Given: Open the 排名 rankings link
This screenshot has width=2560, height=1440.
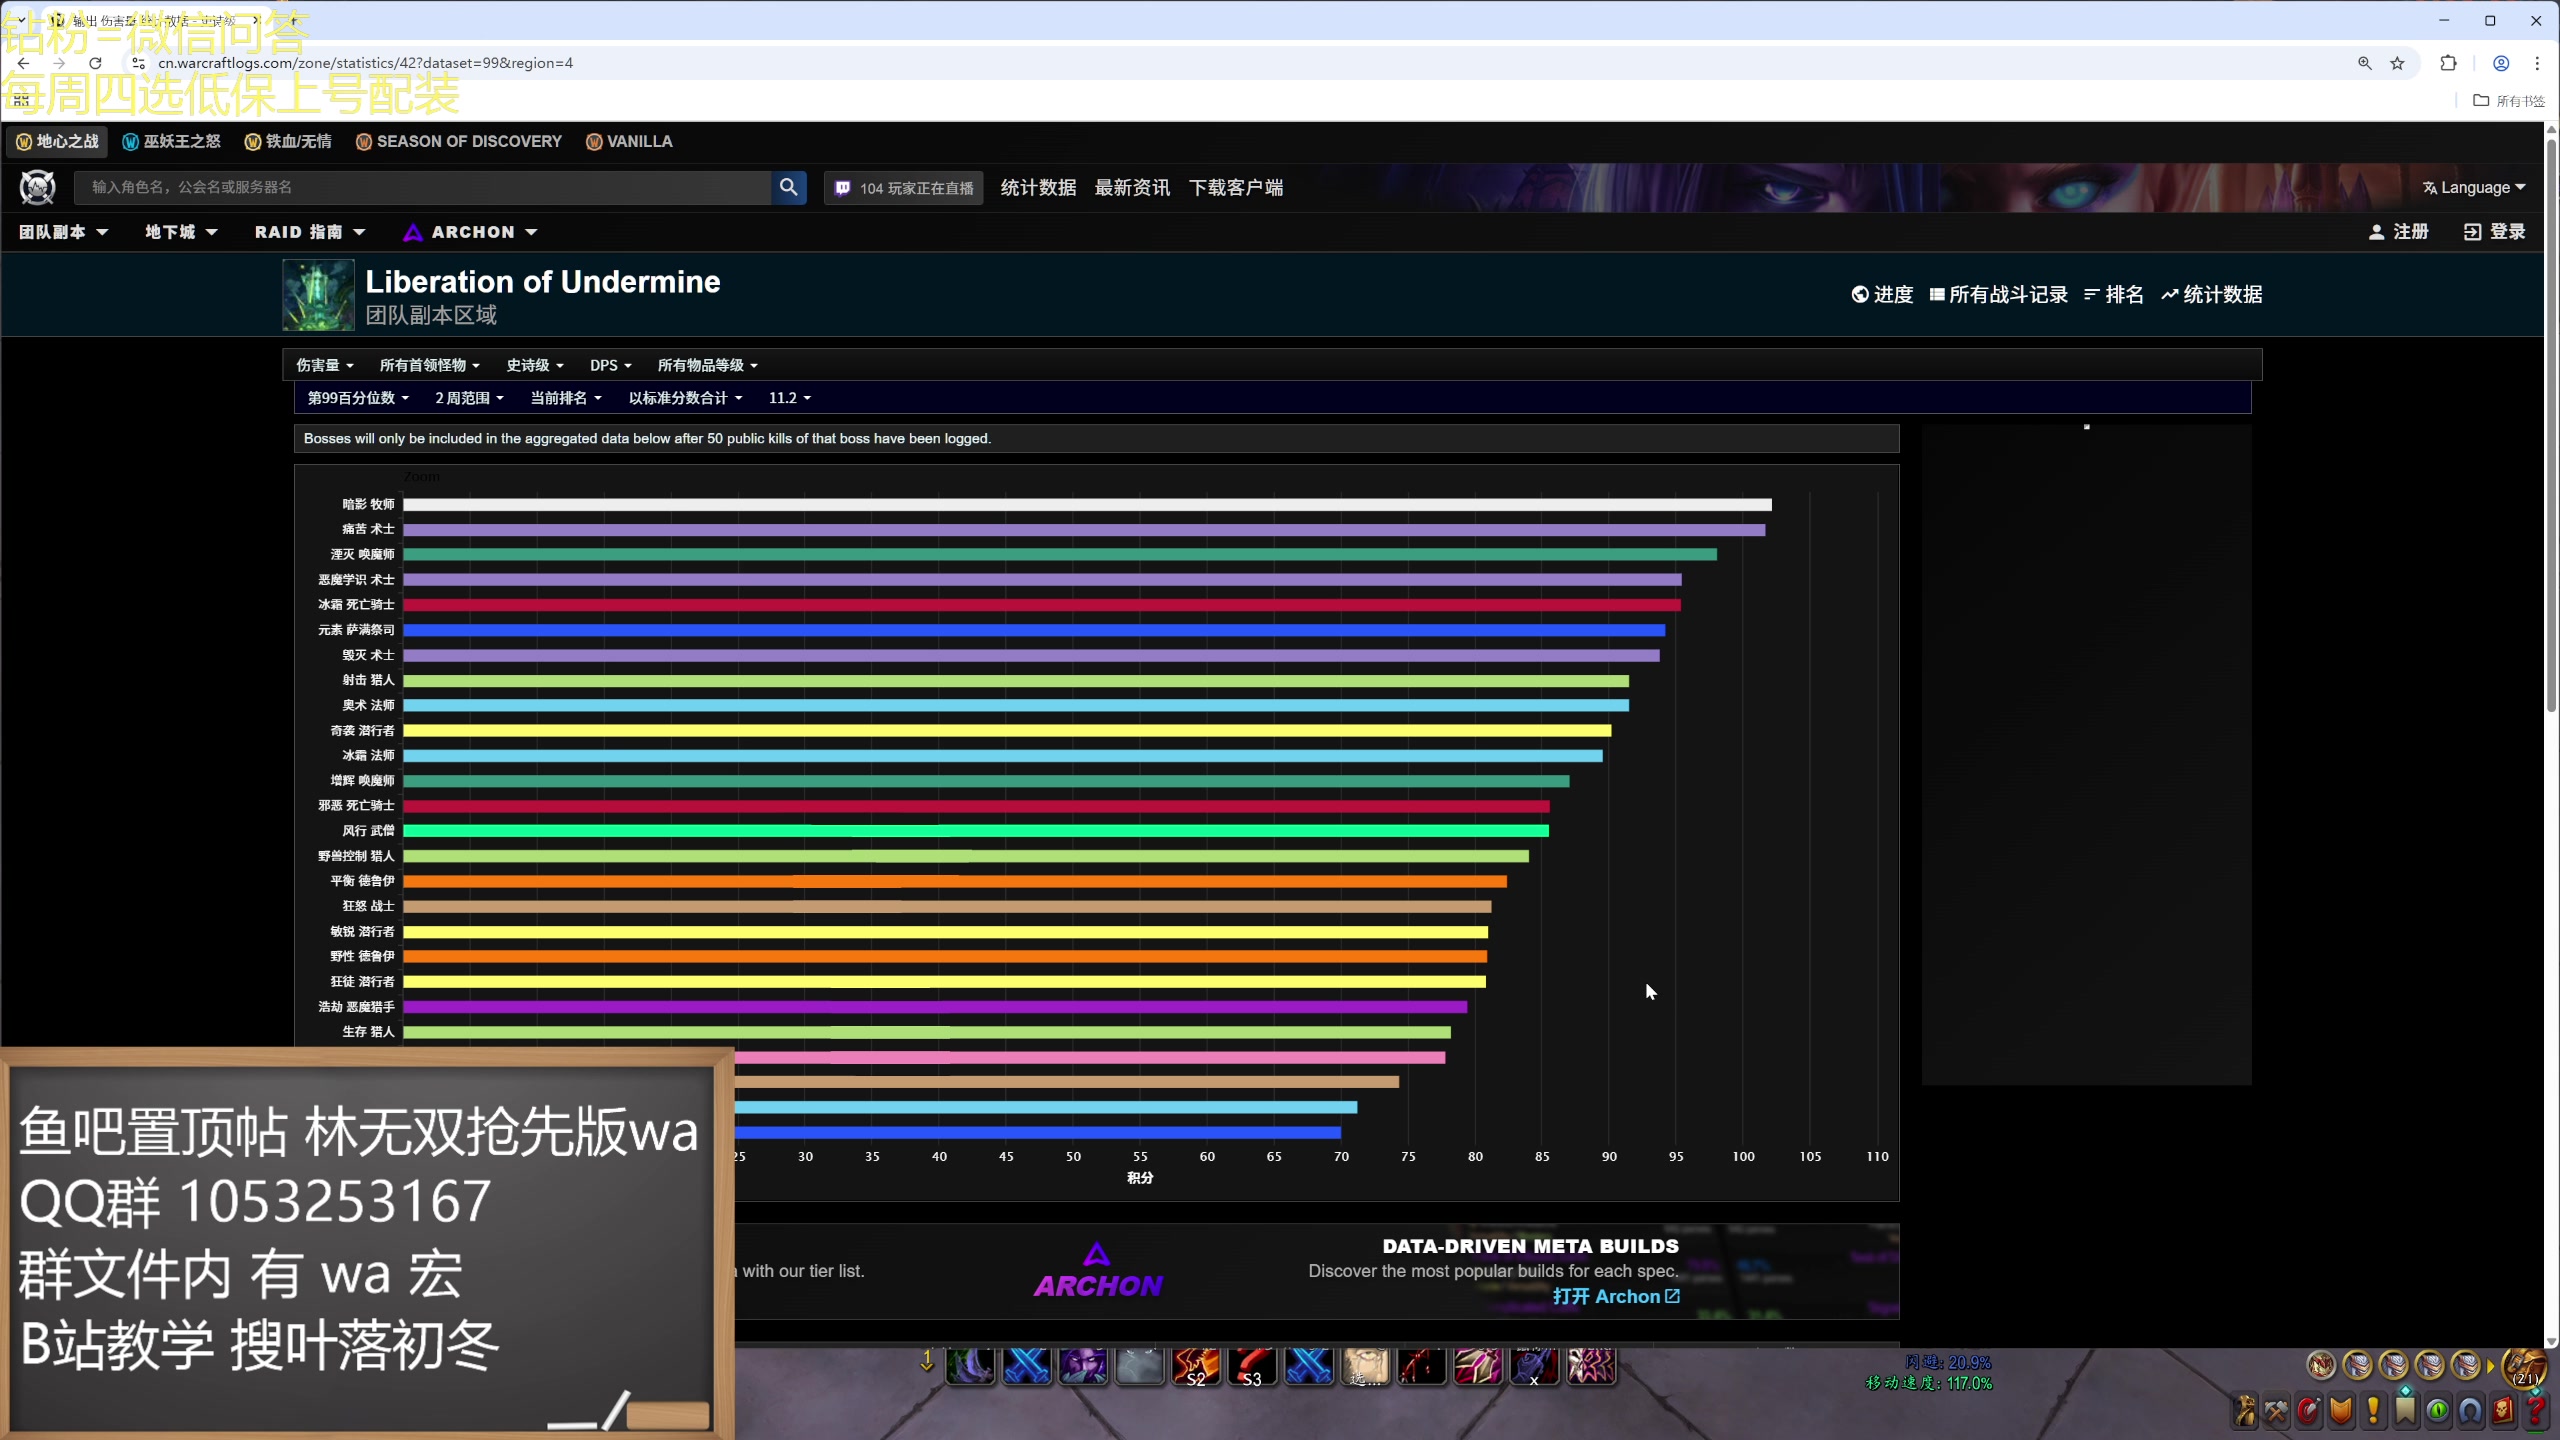Looking at the screenshot, I should [x=2114, y=295].
